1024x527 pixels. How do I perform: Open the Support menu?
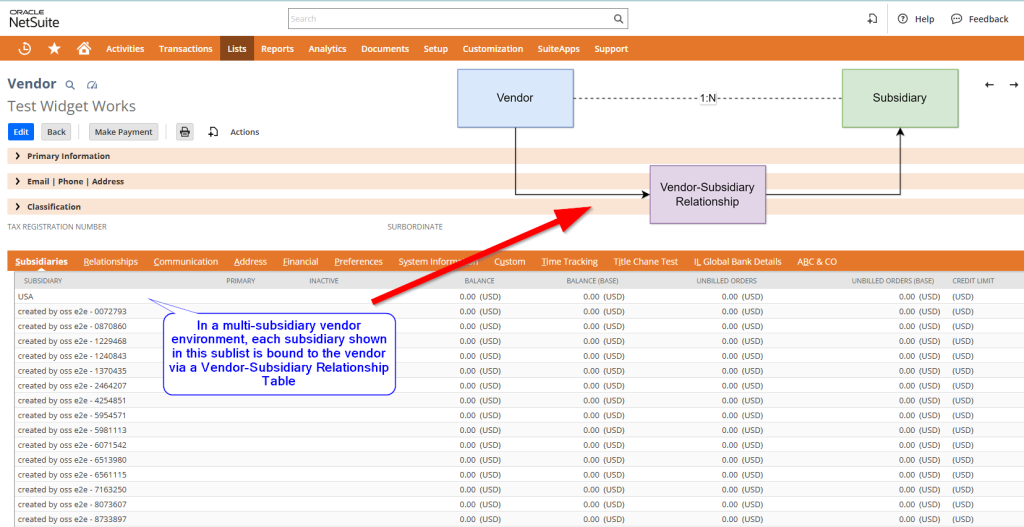click(x=611, y=49)
